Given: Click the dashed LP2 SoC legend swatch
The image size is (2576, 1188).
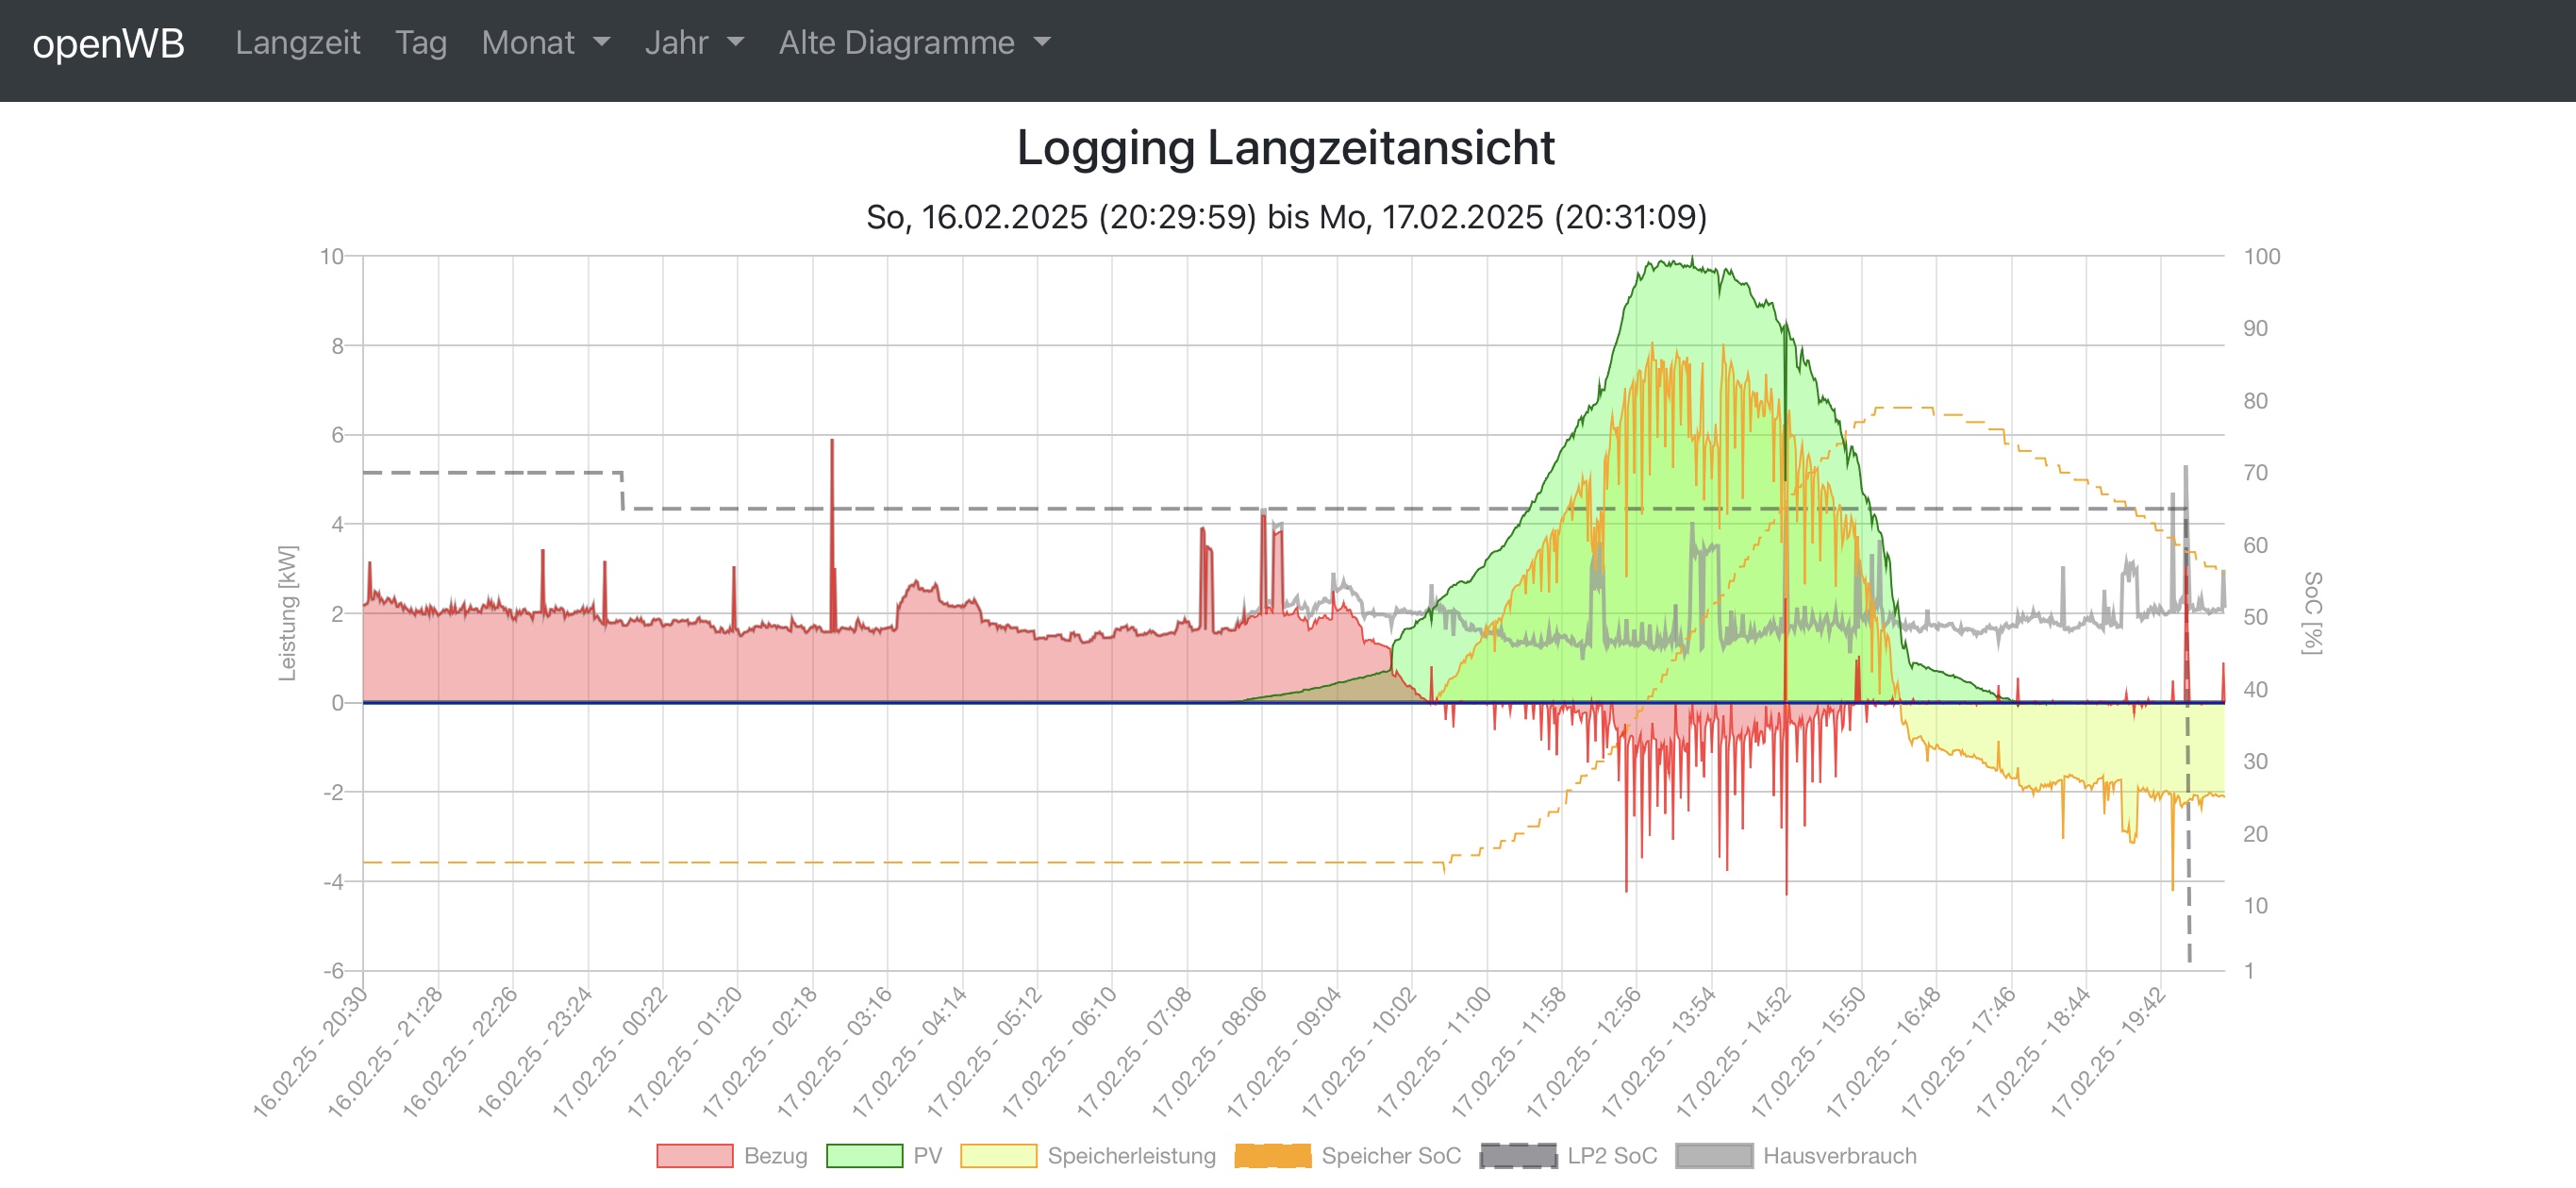Looking at the screenshot, I should (x=1518, y=1156).
